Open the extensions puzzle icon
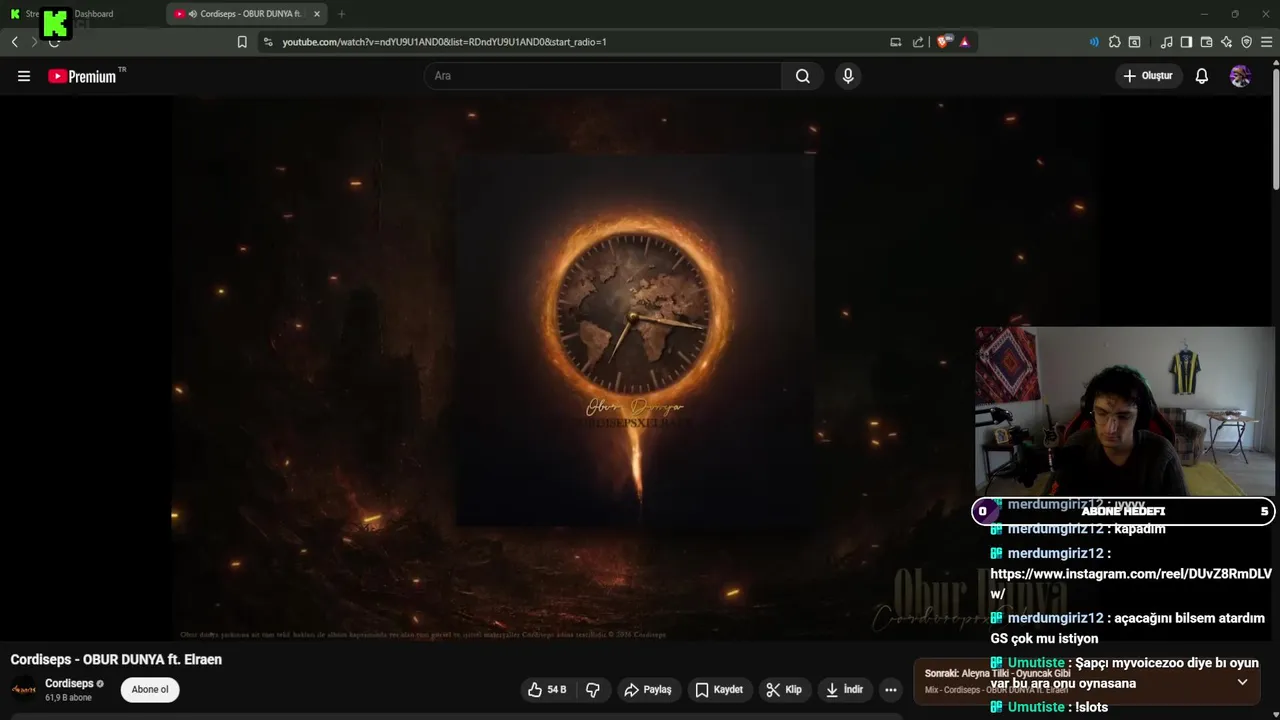This screenshot has width=1280, height=720. (x=1114, y=42)
